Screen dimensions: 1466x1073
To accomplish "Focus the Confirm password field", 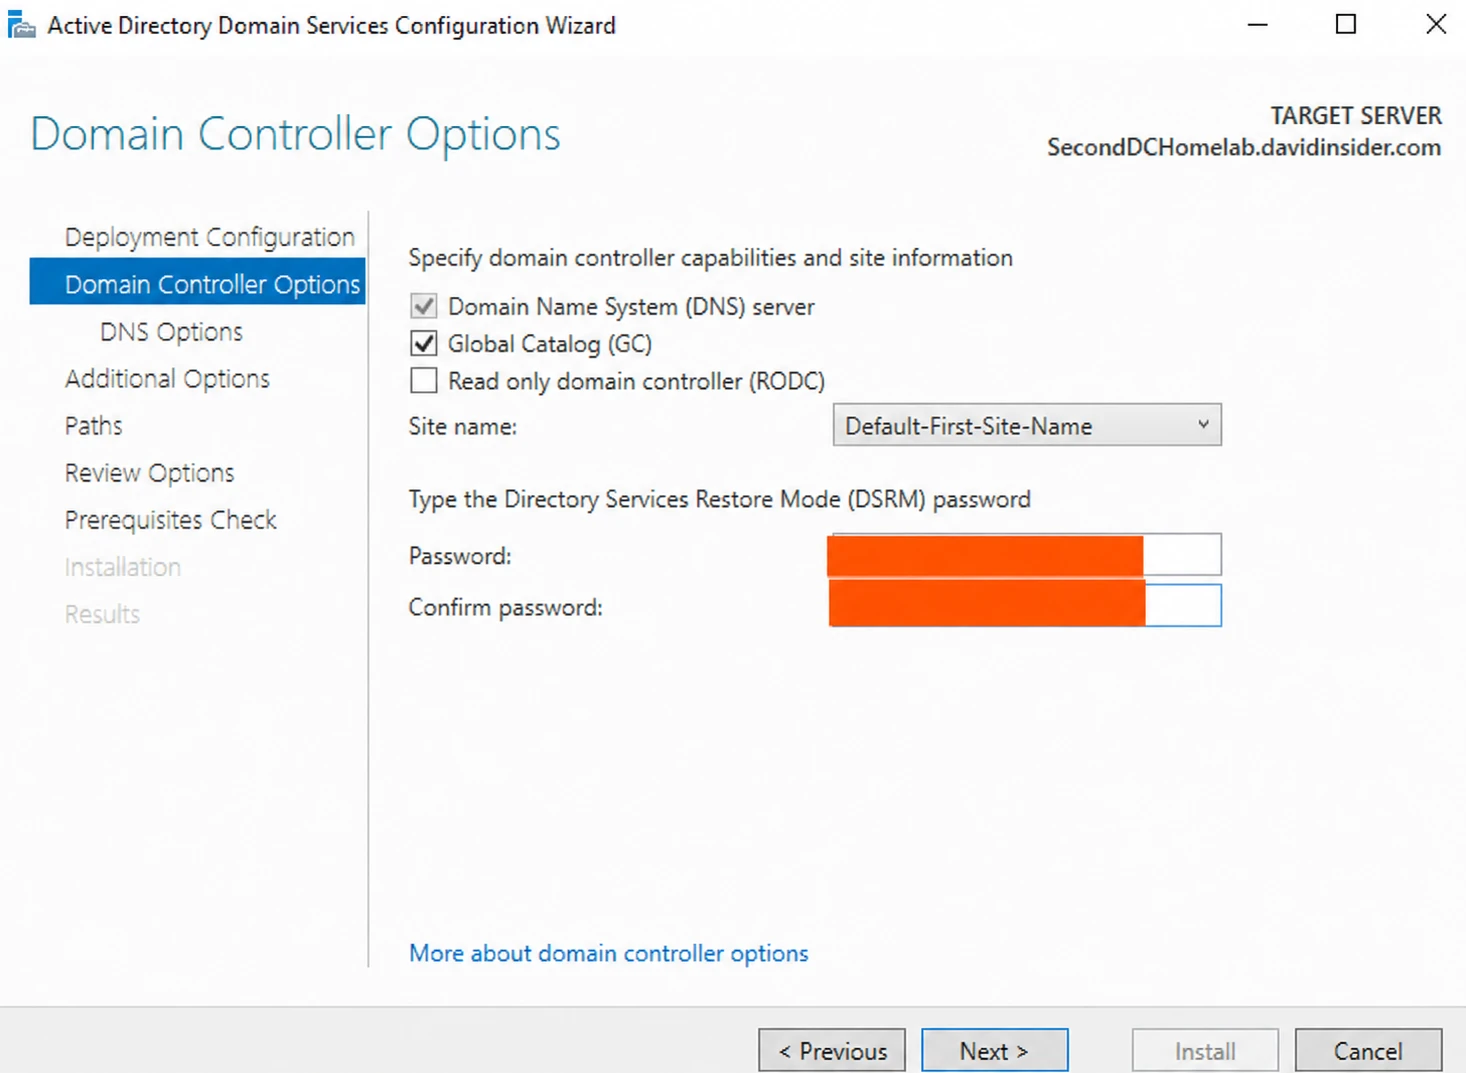I will (x=1025, y=606).
